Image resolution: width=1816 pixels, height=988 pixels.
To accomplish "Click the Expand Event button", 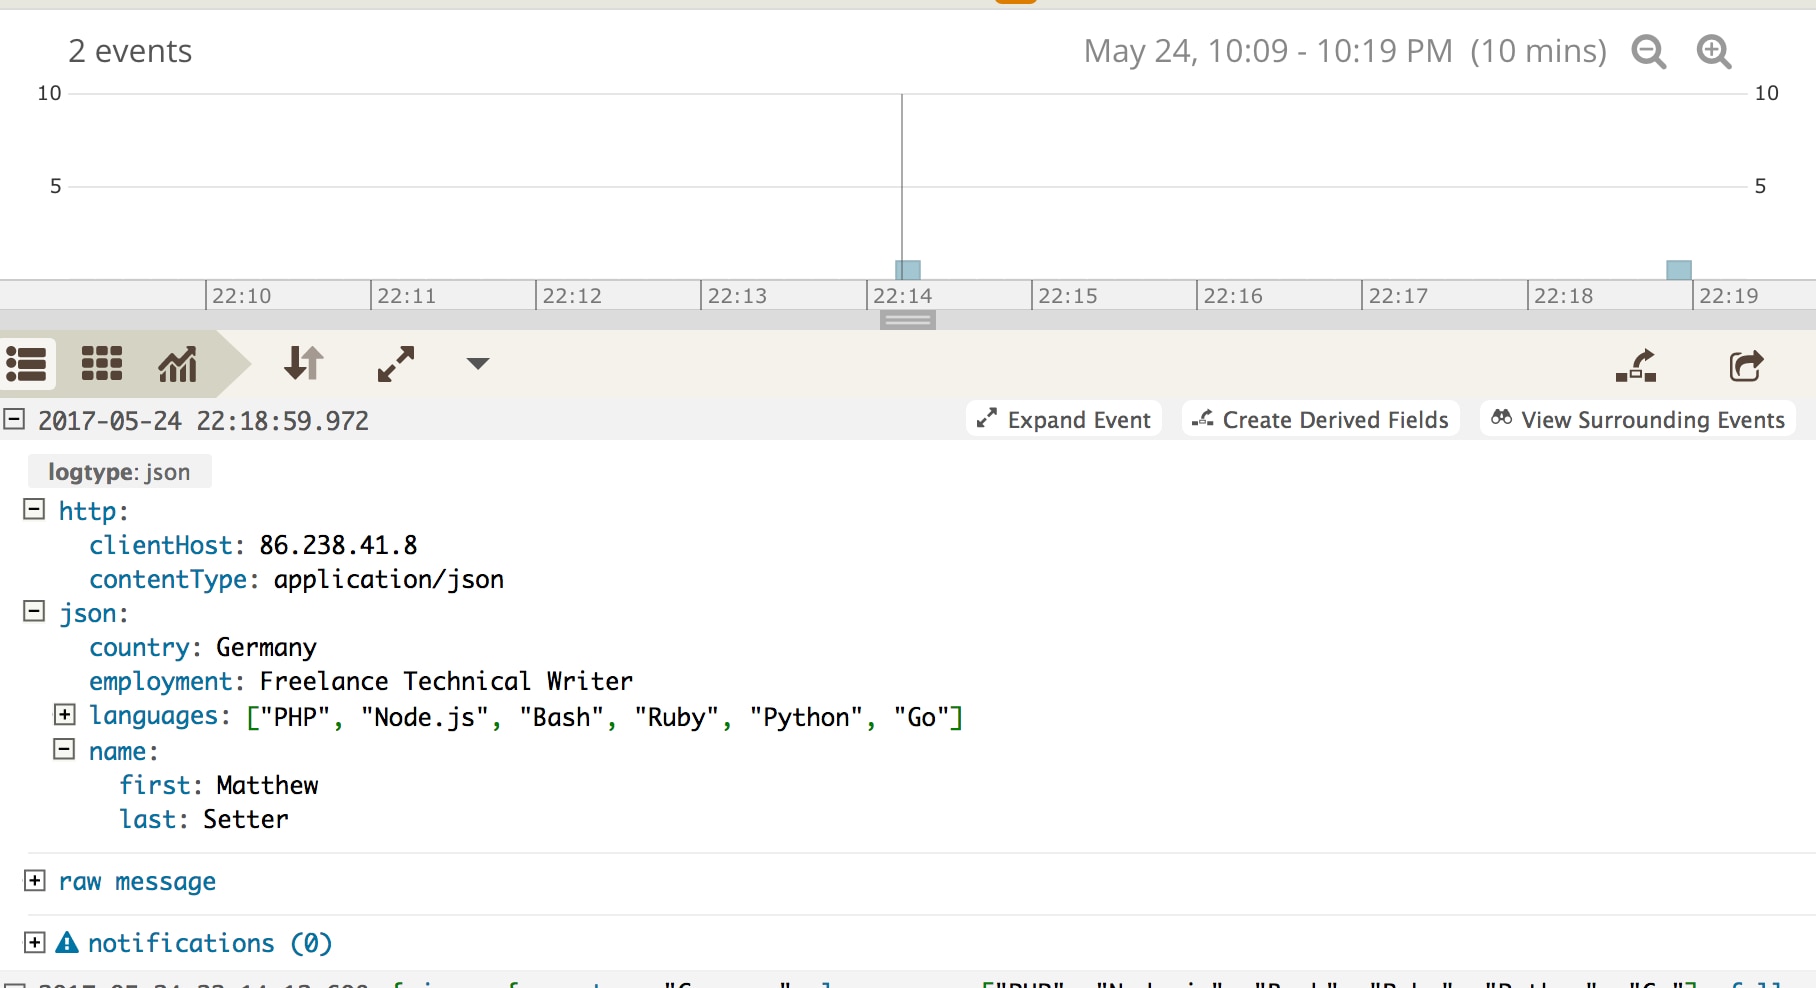I will pos(1064,419).
